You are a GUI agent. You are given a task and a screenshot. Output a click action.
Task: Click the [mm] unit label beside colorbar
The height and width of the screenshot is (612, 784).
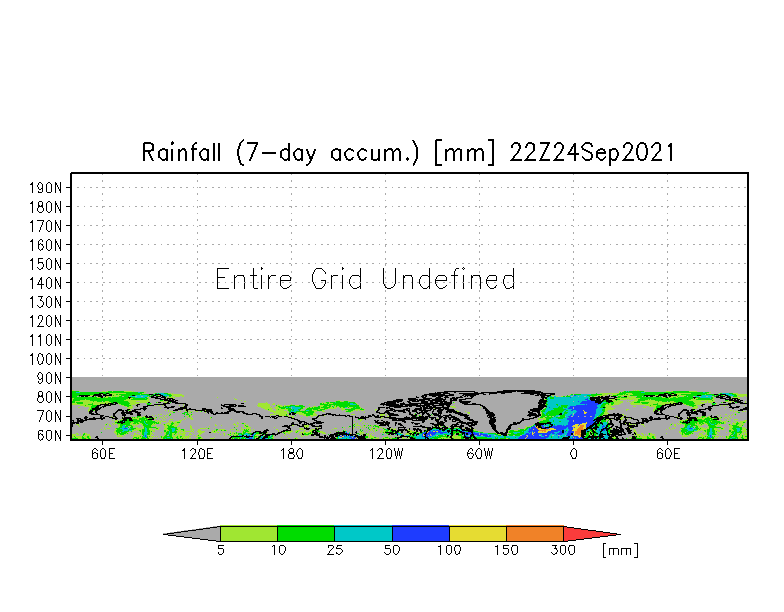[620, 550]
